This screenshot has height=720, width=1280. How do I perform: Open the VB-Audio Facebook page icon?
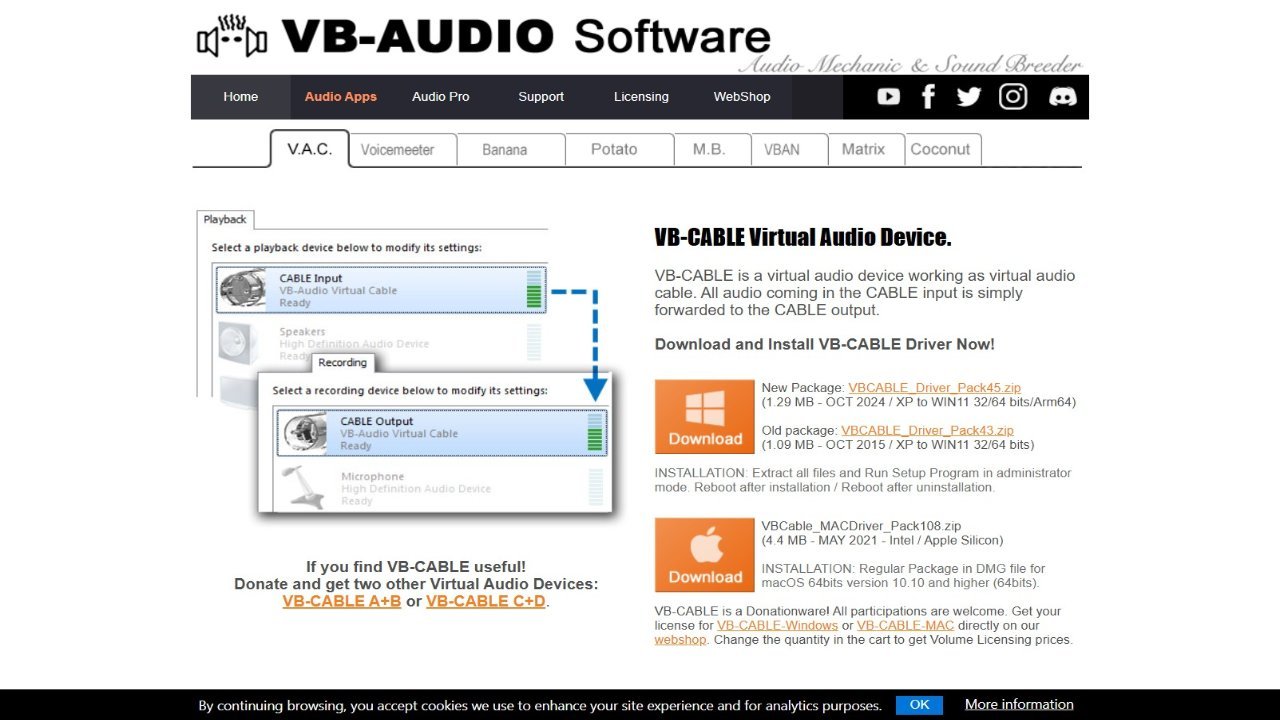(928, 97)
